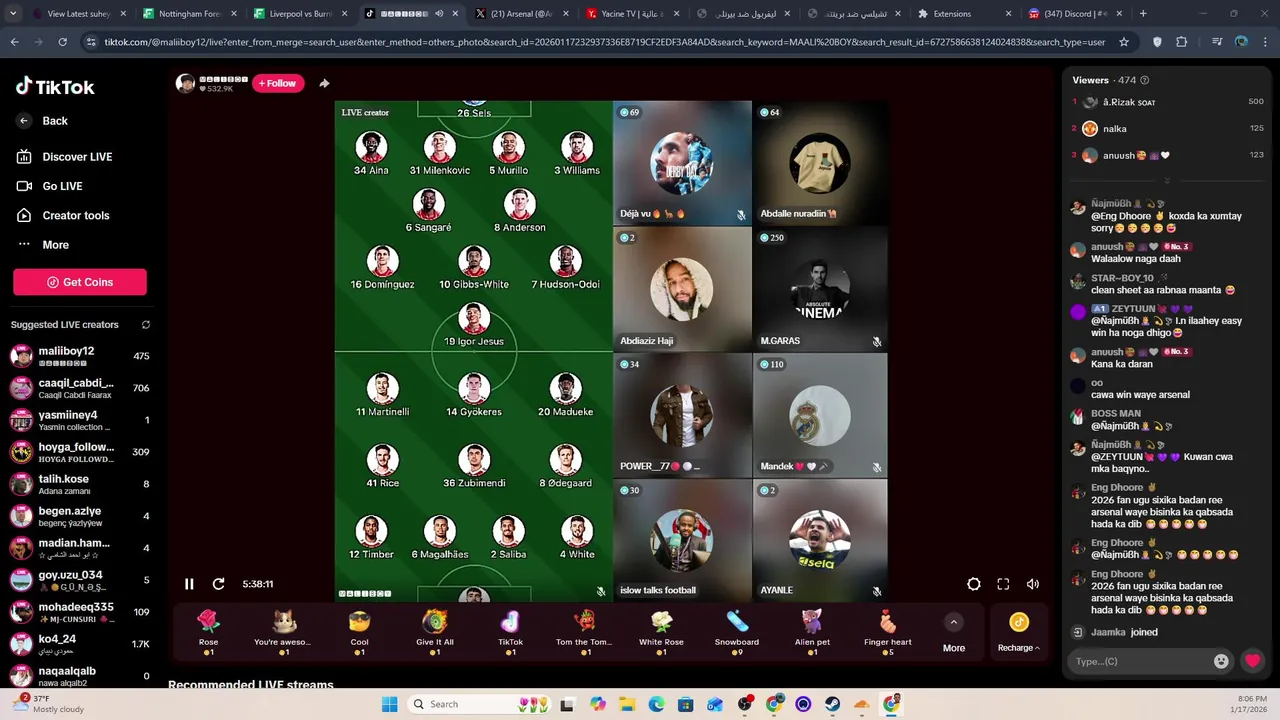Mute the live stream volume
This screenshot has height=720, width=1280.
1033,584
